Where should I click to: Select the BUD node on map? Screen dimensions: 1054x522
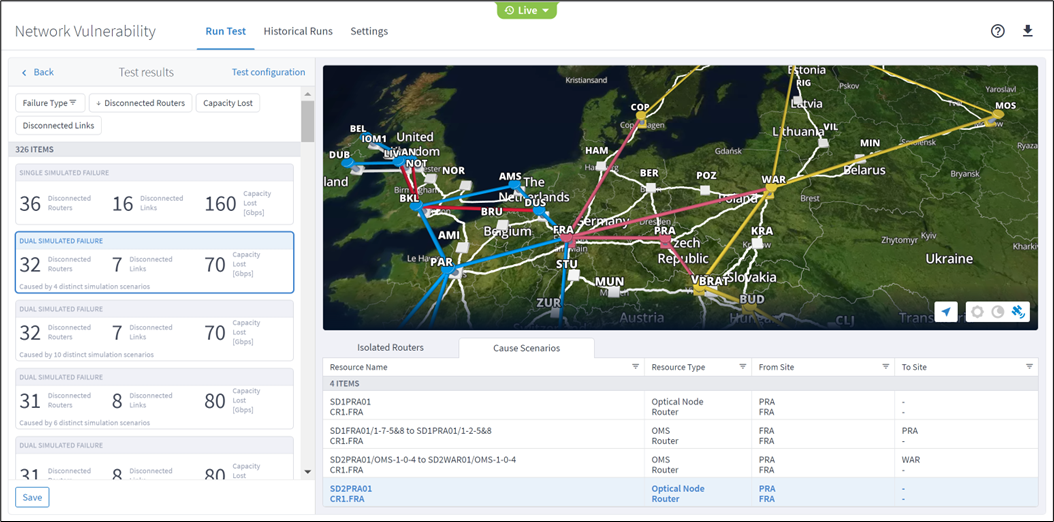(x=749, y=308)
